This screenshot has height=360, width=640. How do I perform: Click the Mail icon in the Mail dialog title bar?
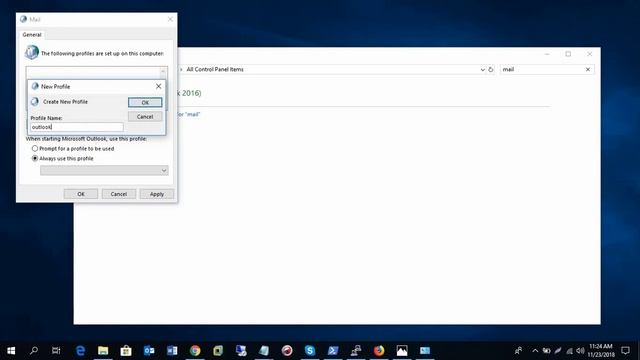click(x=24, y=19)
